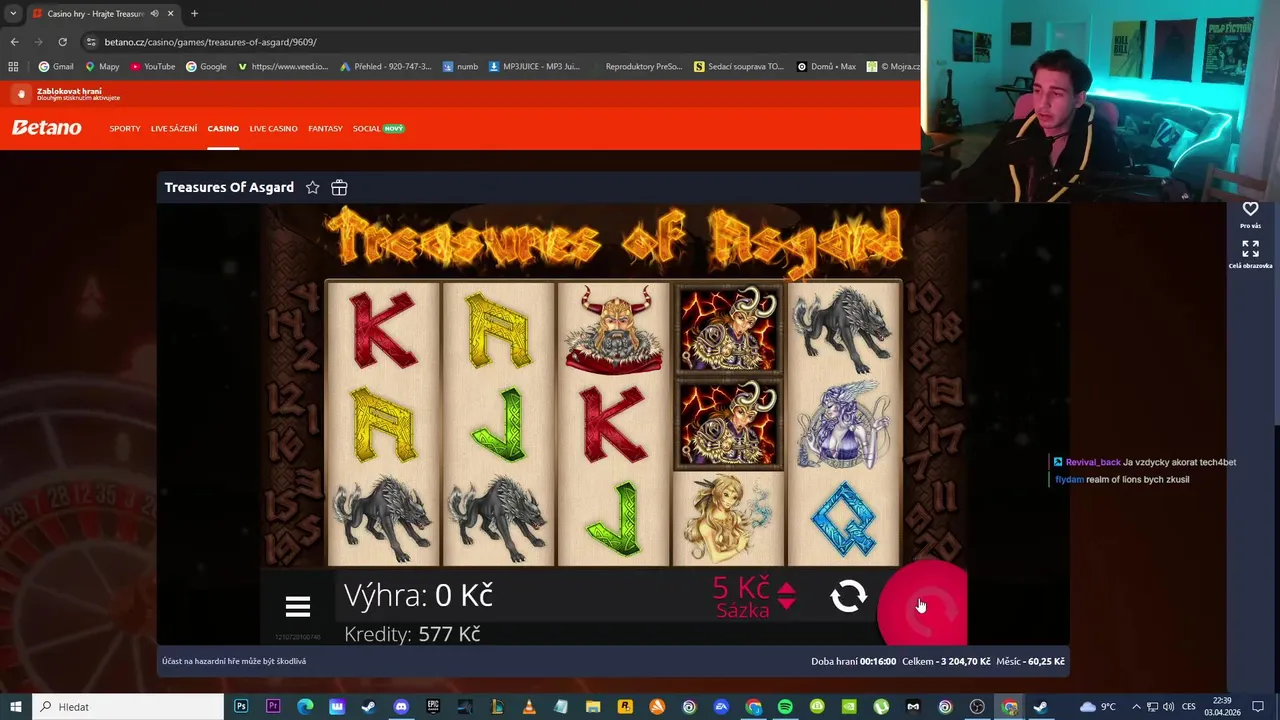Viewport: 1280px width, 720px height.
Task: Open the CES keyboard language switcher
Action: [x=1189, y=707]
